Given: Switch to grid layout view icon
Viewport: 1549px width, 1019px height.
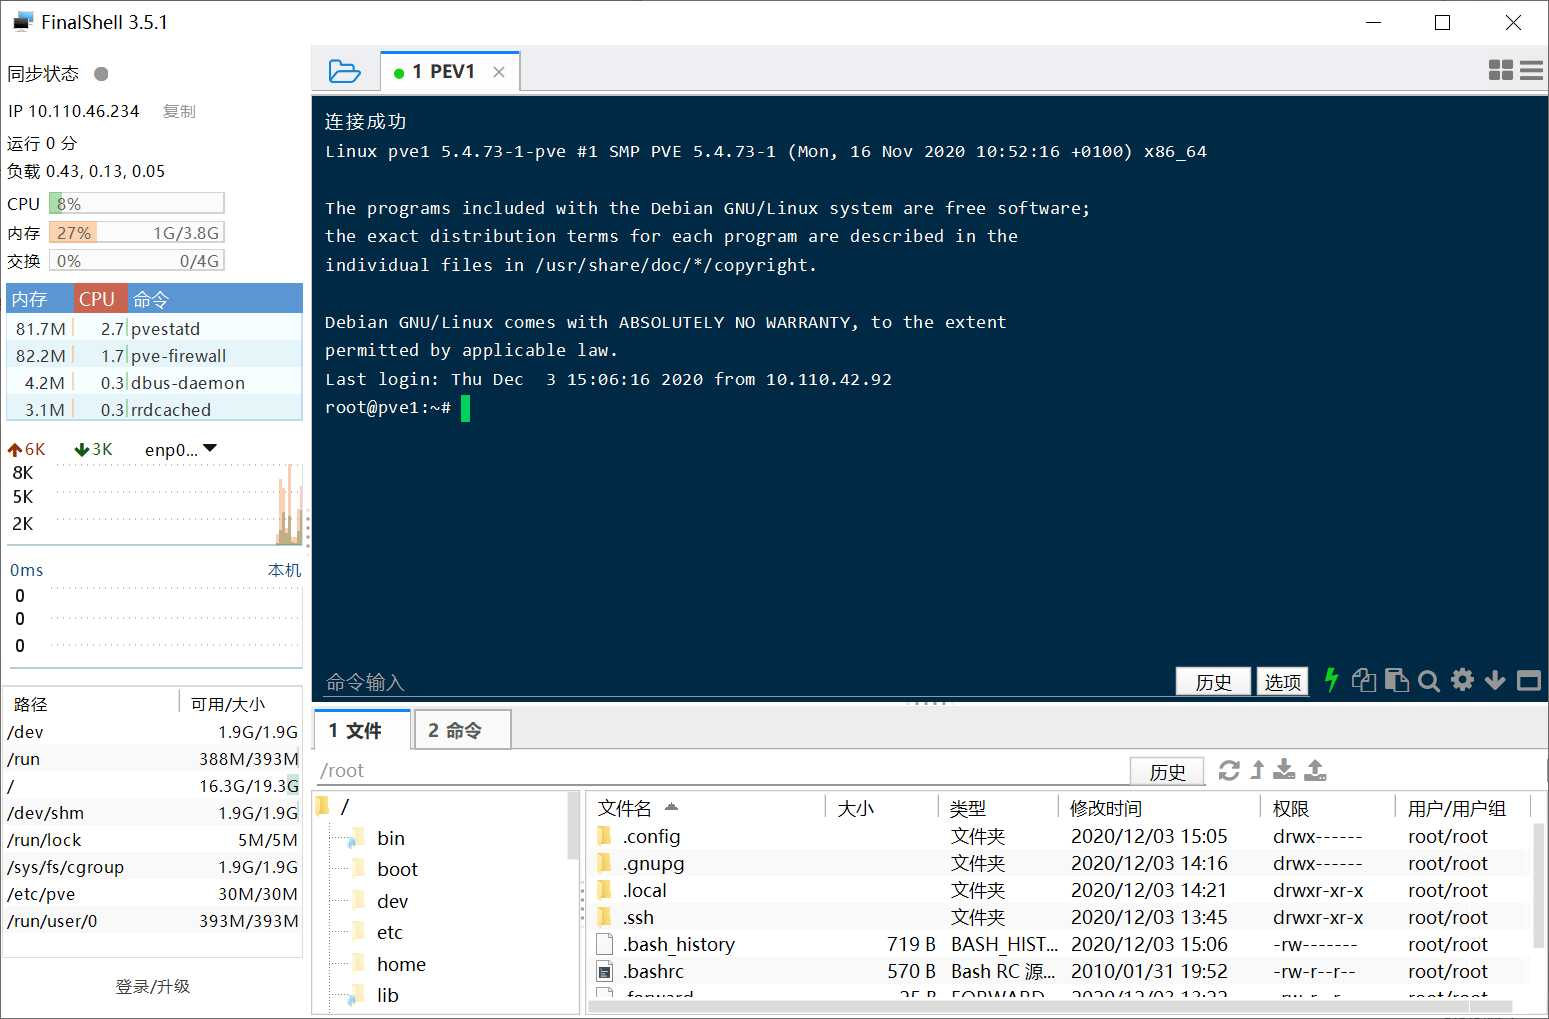Looking at the screenshot, I should (x=1500, y=70).
